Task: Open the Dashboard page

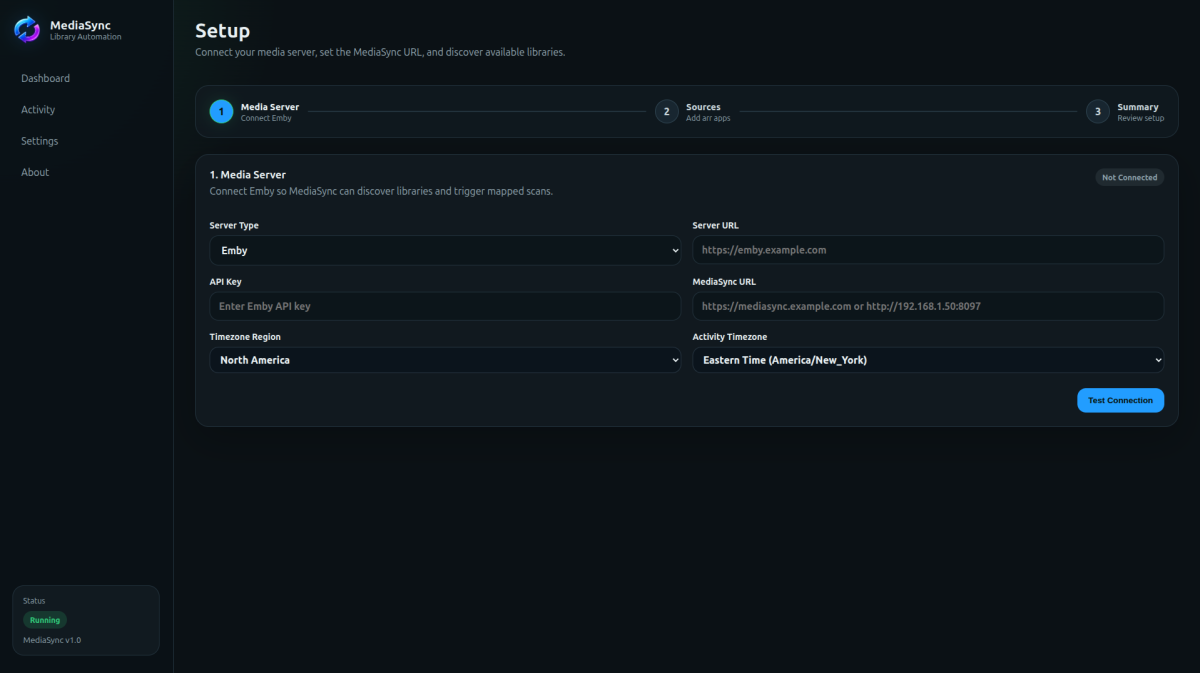Action: (45, 78)
